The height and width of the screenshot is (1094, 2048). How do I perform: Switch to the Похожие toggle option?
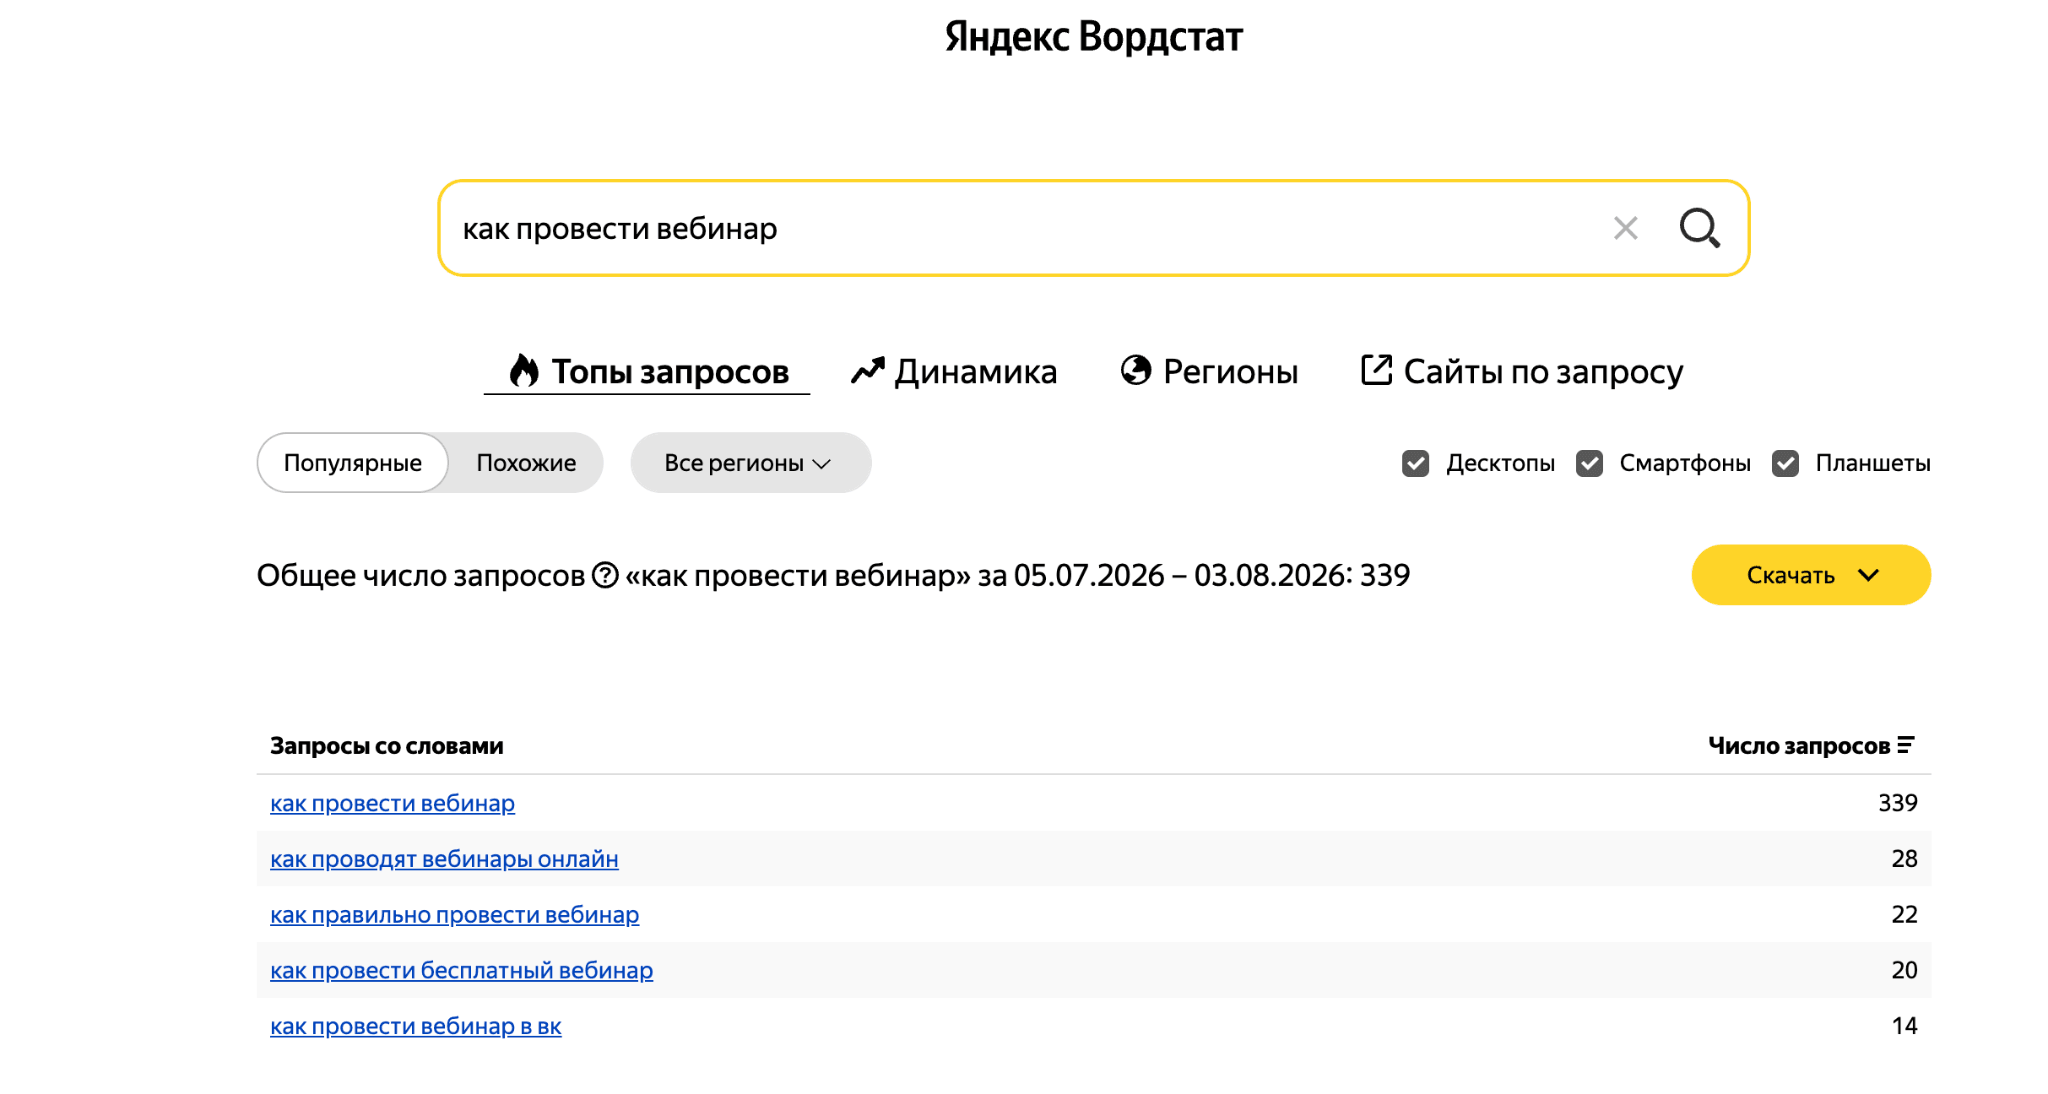pyautogui.click(x=526, y=463)
